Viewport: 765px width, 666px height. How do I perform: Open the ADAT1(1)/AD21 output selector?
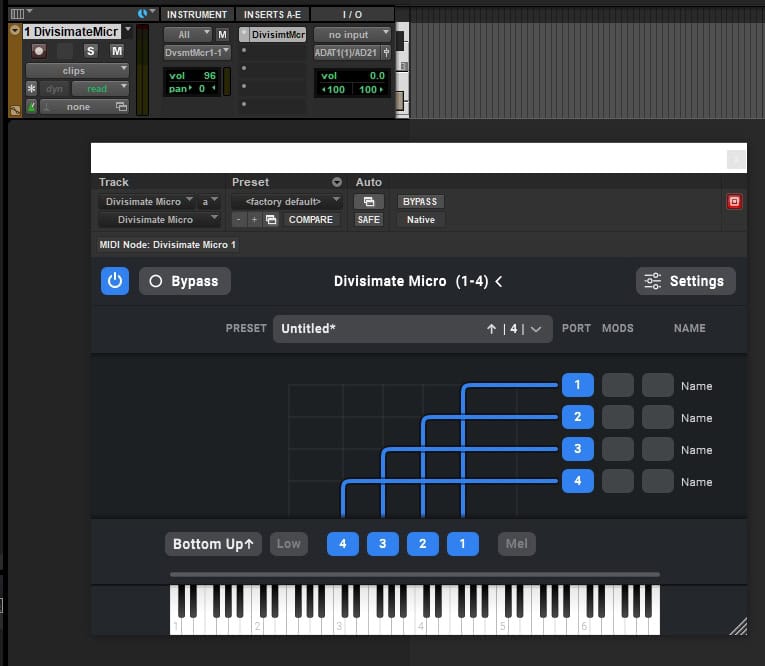[347, 52]
